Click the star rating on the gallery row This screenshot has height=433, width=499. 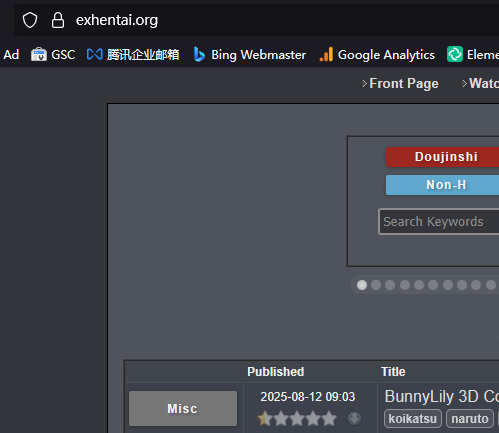click(x=297, y=418)
